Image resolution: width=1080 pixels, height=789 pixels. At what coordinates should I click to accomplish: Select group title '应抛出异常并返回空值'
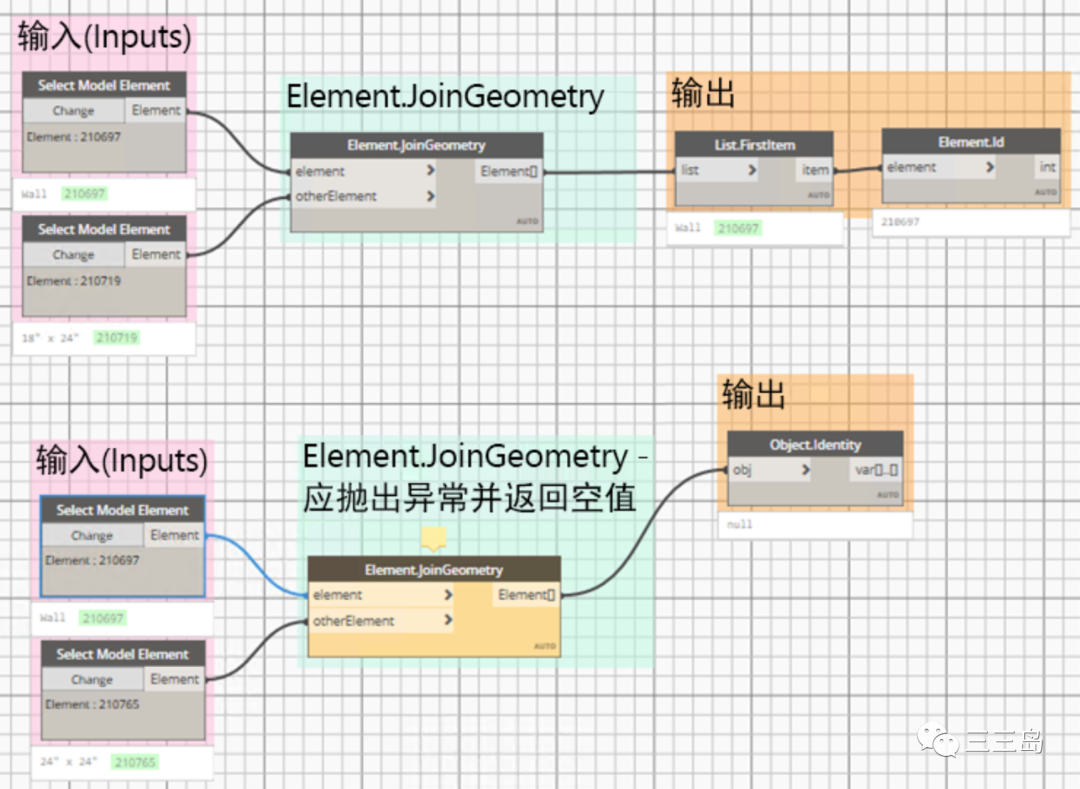[469, 498]
